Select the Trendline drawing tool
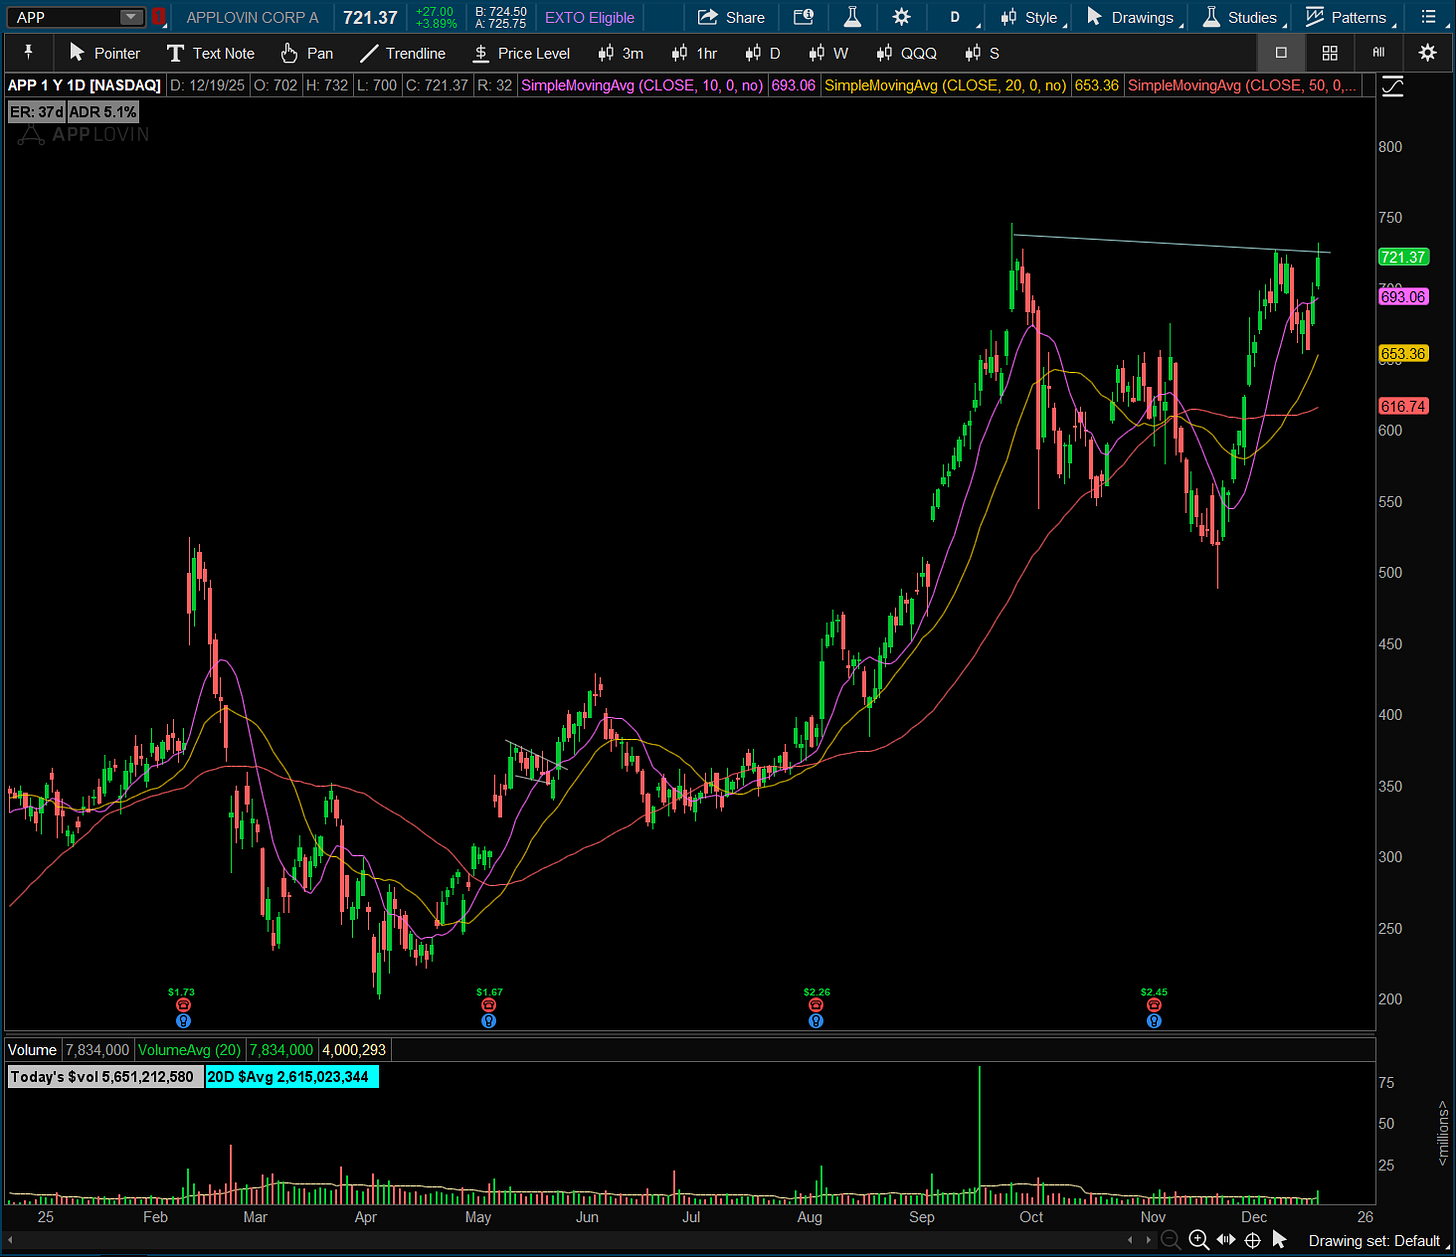 [x=405, y=53]
